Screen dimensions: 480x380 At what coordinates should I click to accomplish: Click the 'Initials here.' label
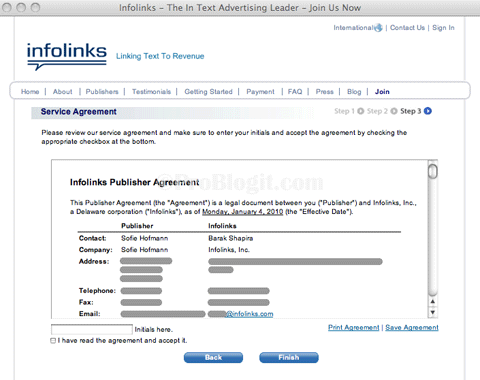(x=154, y=330)
